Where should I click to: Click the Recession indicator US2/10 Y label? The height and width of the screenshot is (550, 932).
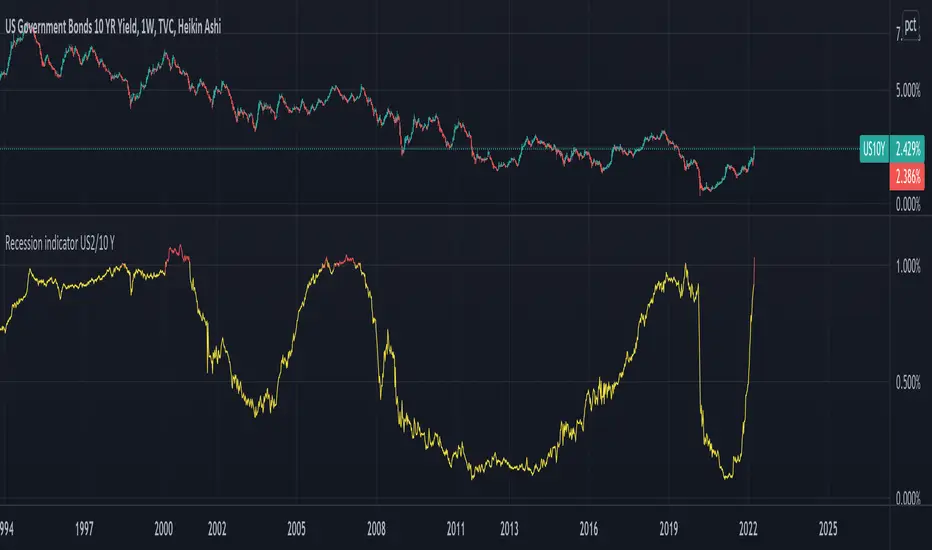point(59,243)
